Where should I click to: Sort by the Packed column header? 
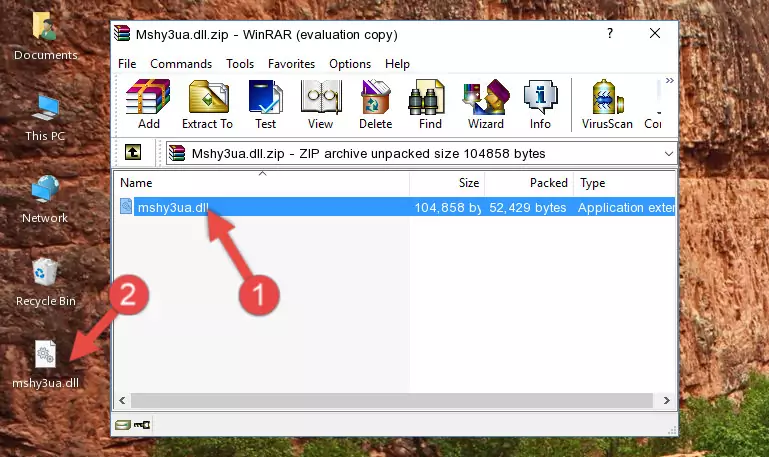(x=529, y=183)
